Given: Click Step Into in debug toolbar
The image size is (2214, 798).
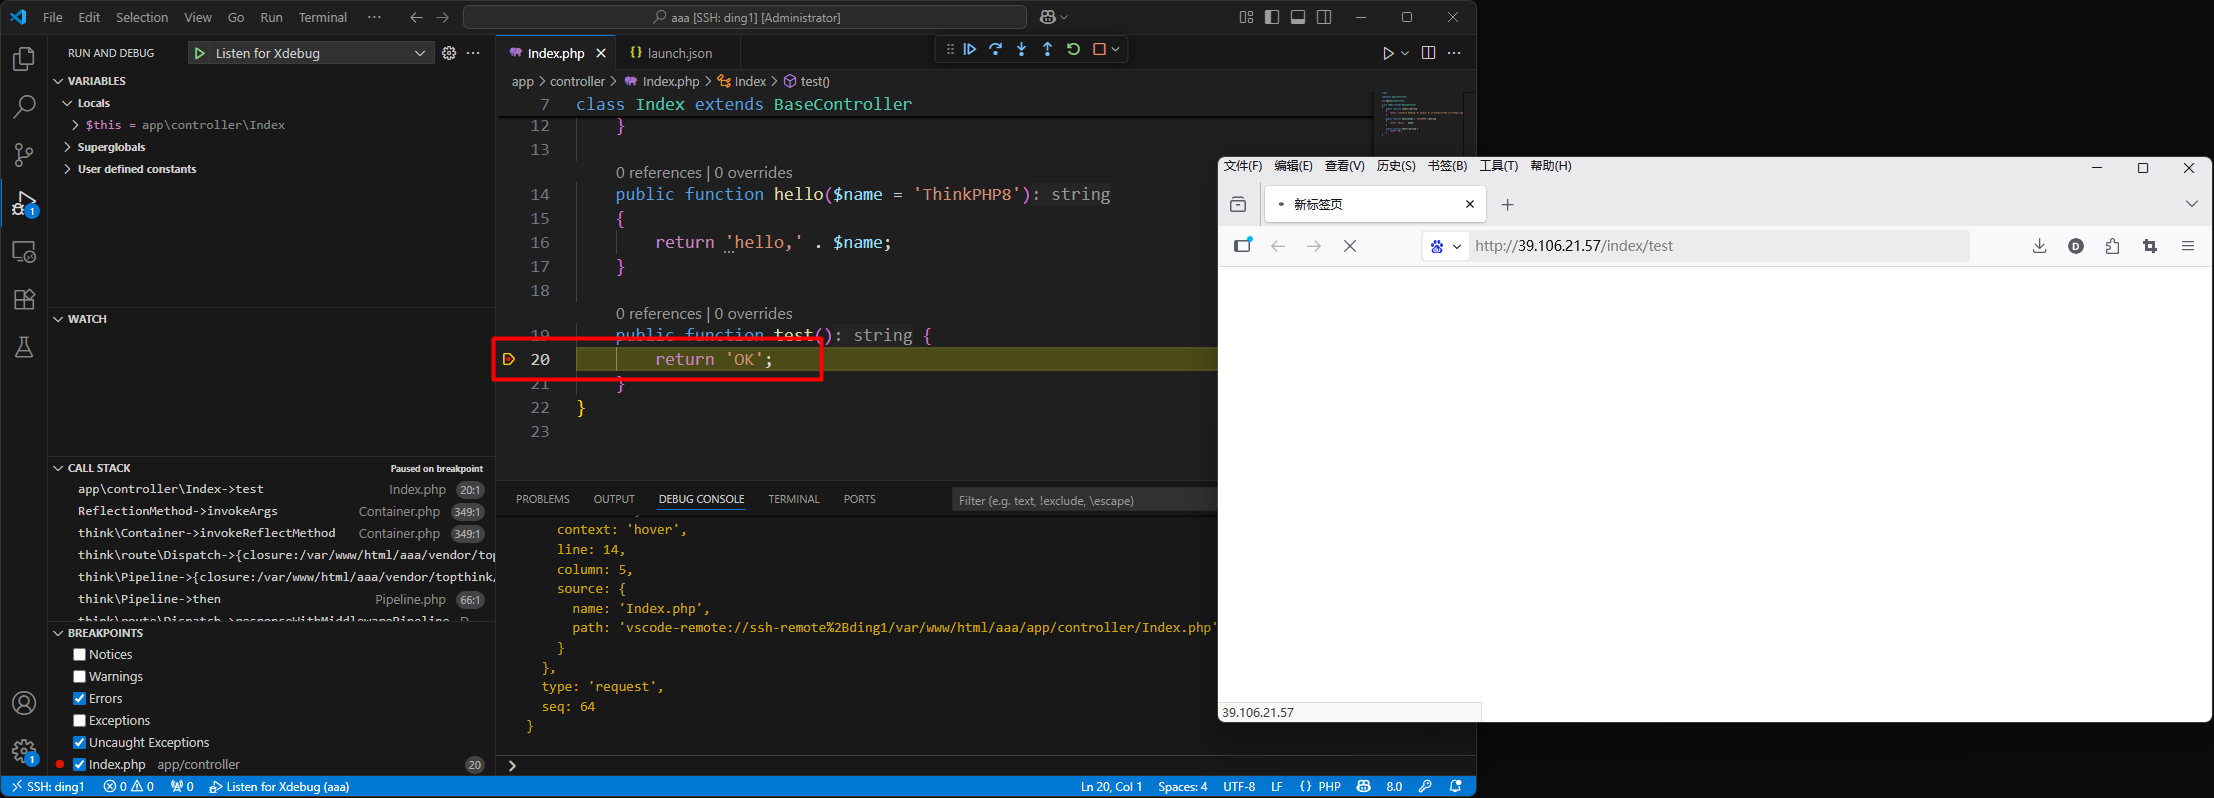Looking at the screenshot, I should [x=1022, y=49].
